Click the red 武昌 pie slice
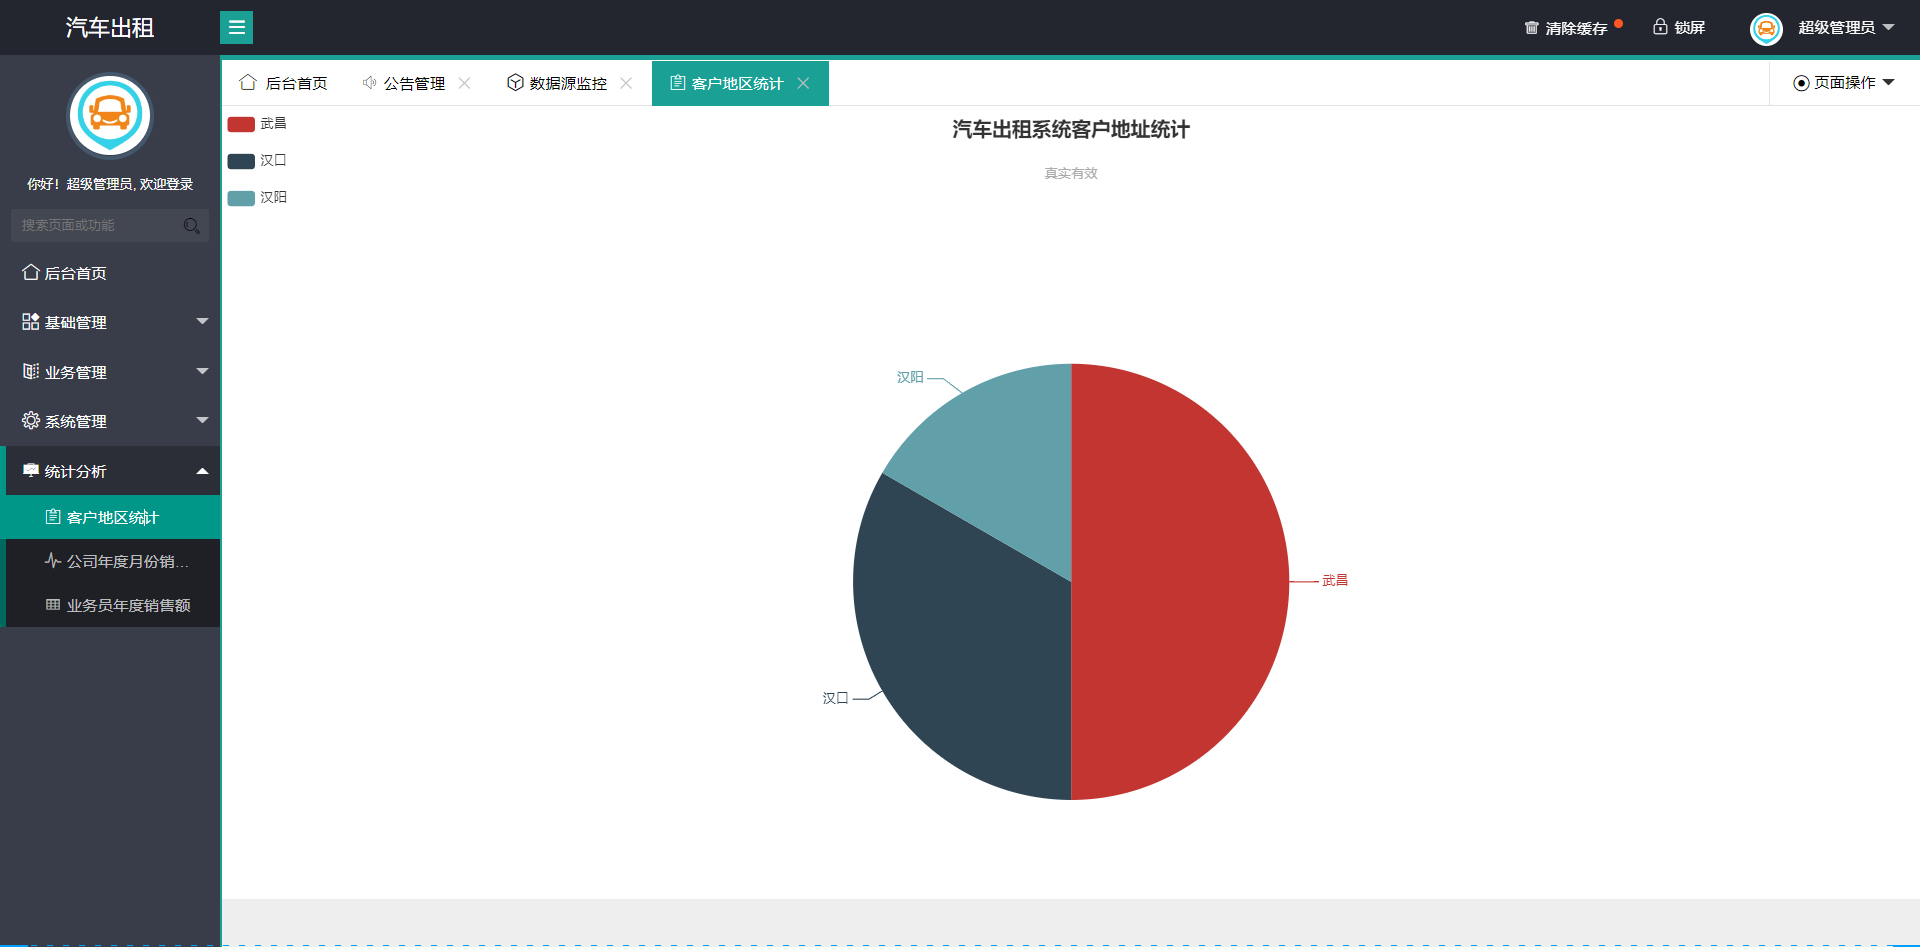Viewport: 1920px width, 947px height. pos(1180,582)
